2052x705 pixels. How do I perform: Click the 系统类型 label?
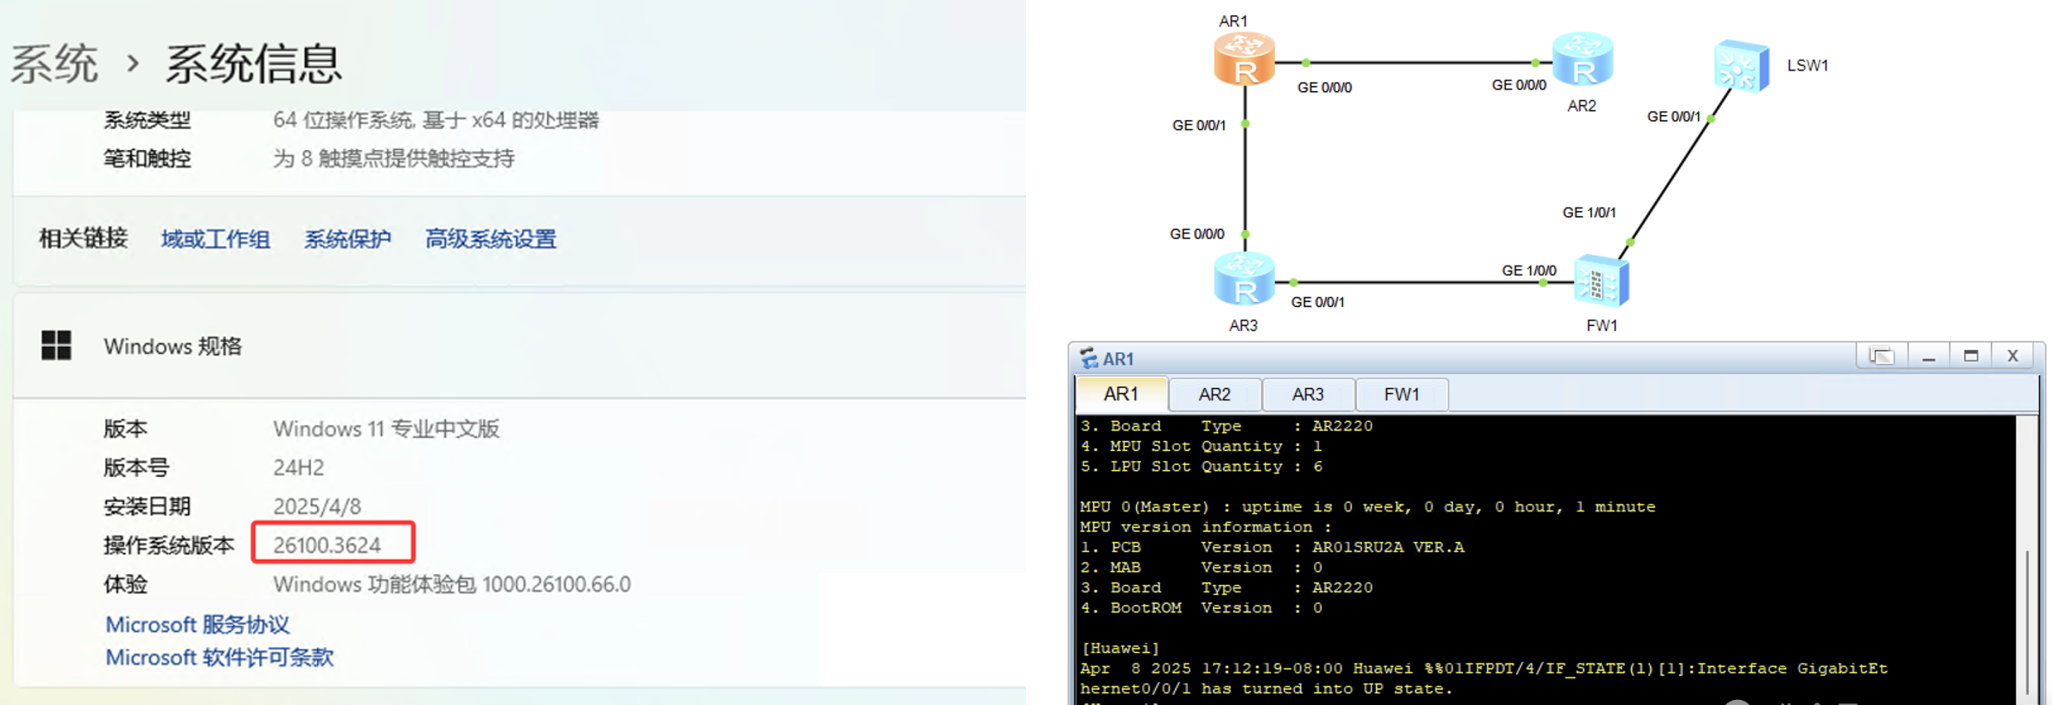[147, 120]
